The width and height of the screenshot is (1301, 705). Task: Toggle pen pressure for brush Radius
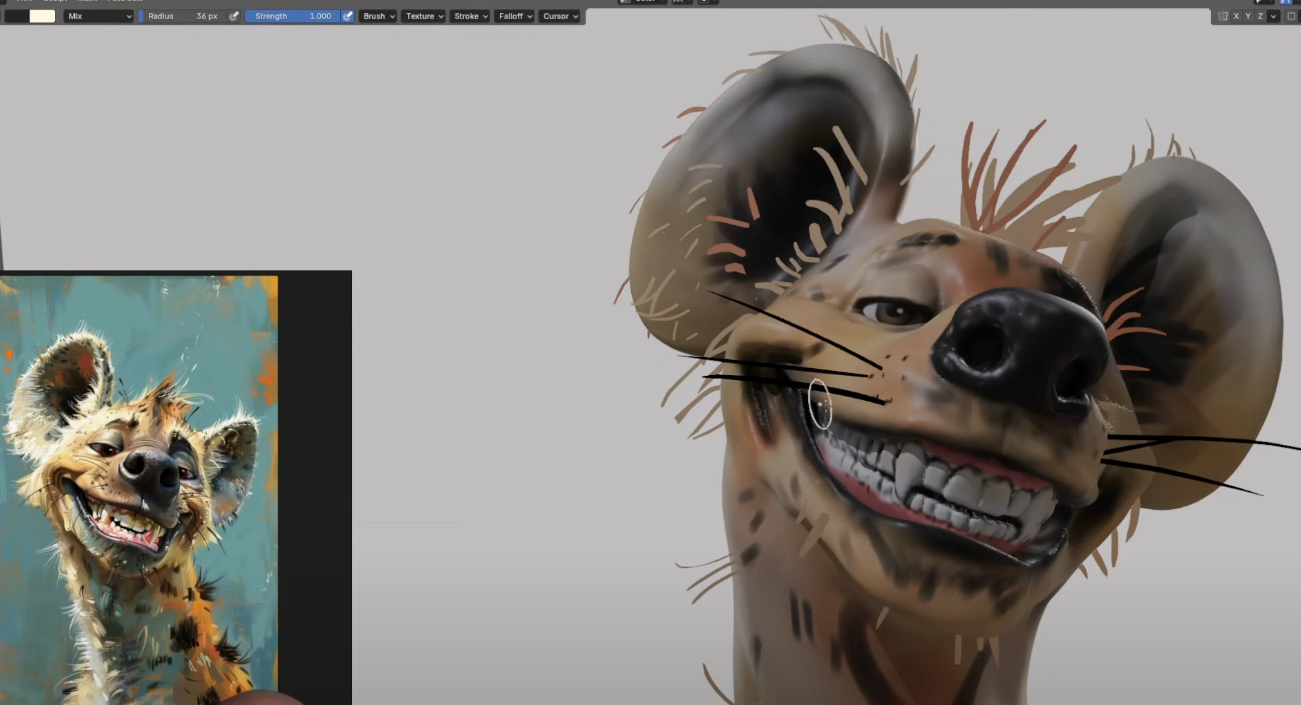(234, 16)
